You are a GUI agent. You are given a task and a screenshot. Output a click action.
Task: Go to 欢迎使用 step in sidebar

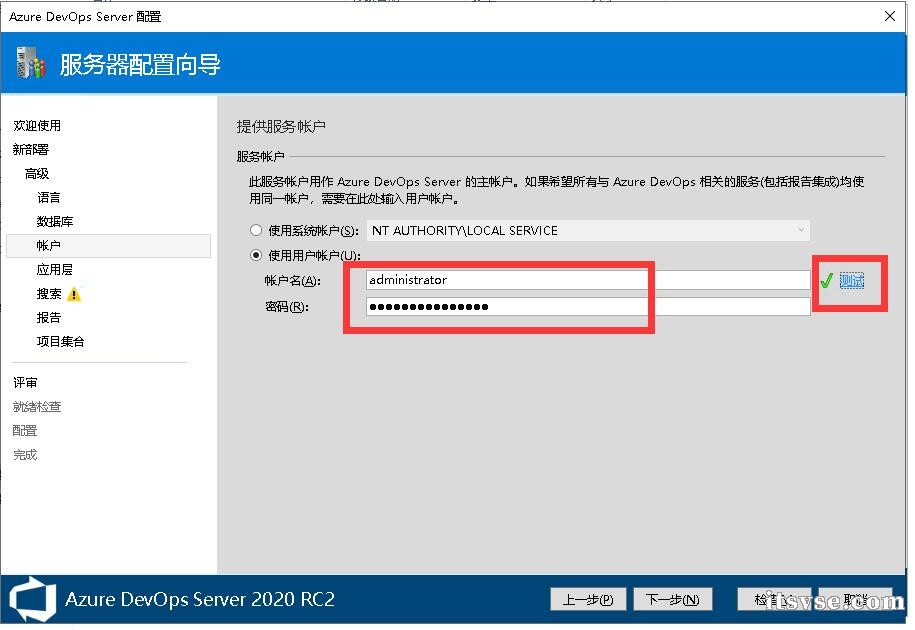(37, 125)
